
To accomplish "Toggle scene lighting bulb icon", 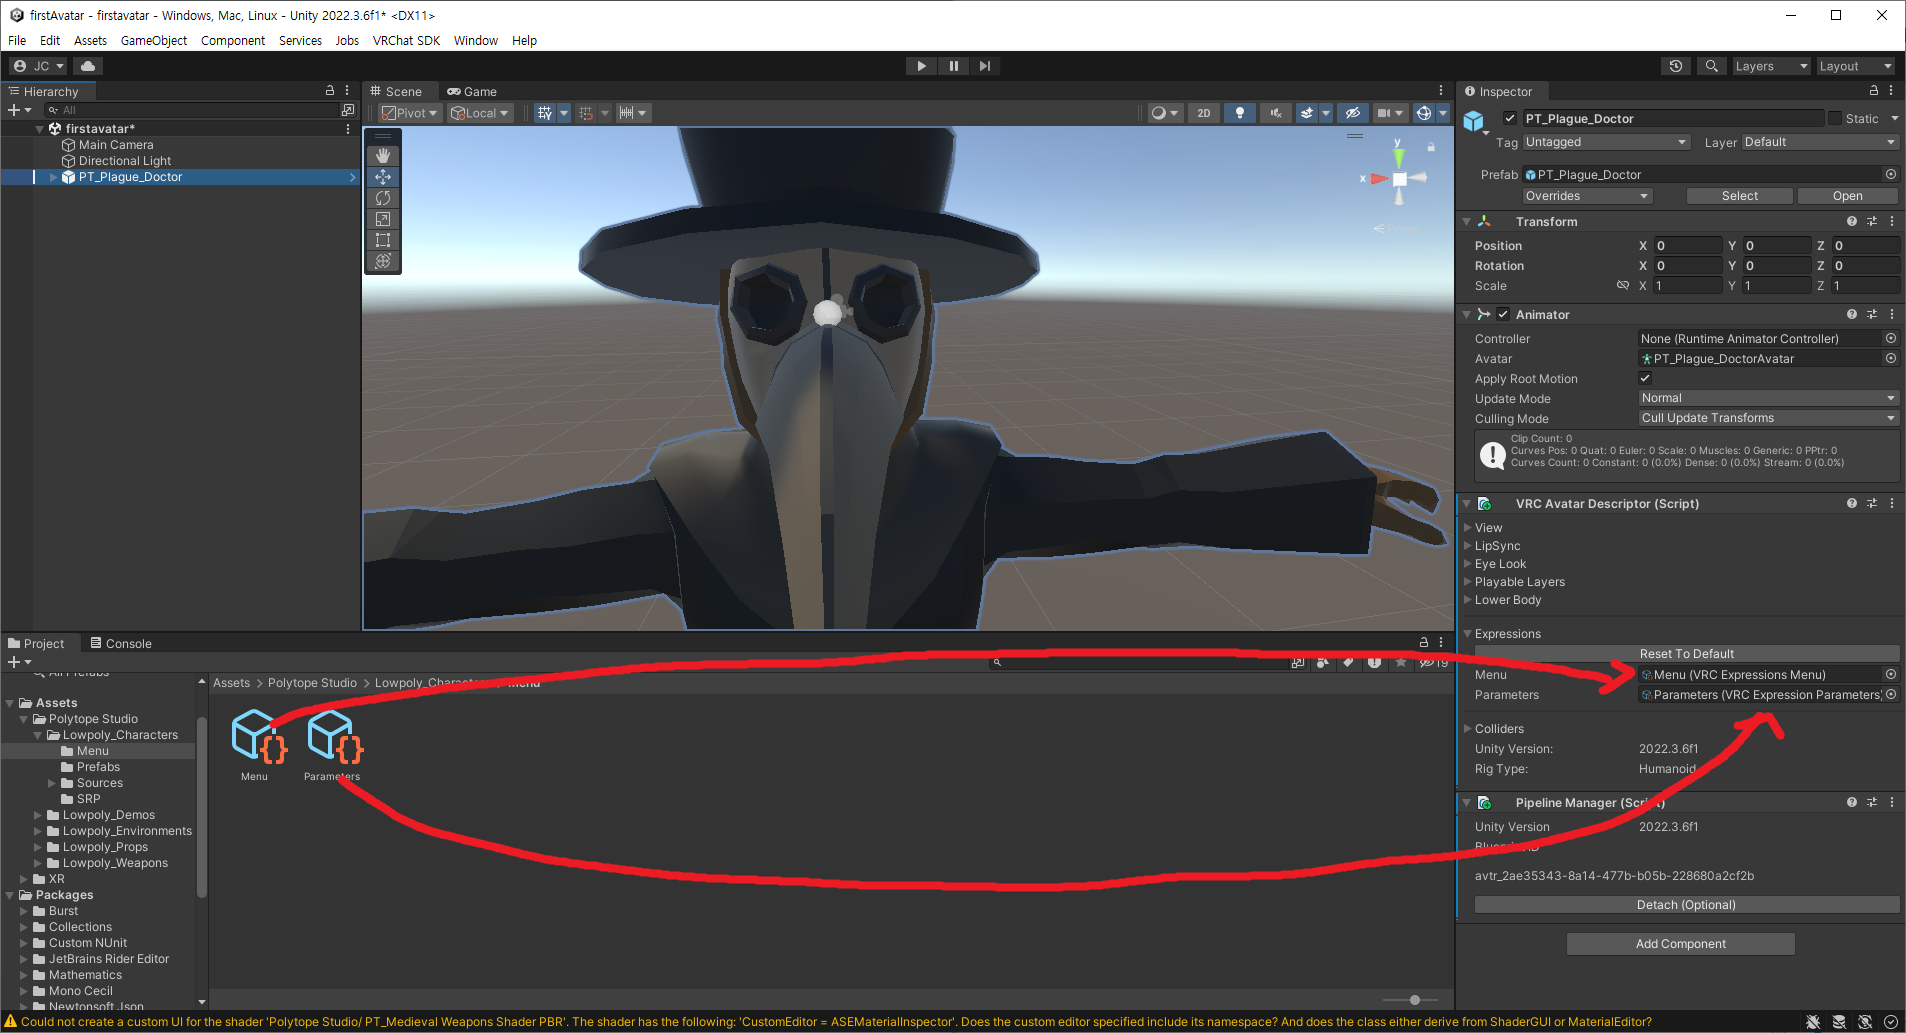I will point(1240,113).
